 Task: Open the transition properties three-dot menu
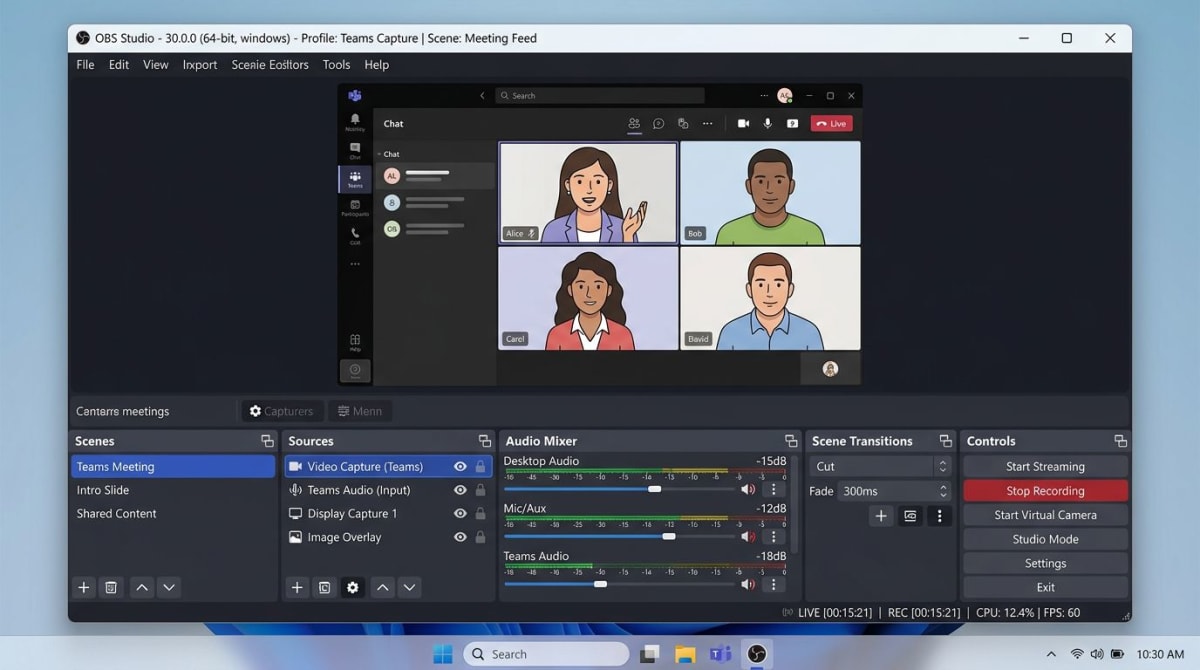point(938,516)
